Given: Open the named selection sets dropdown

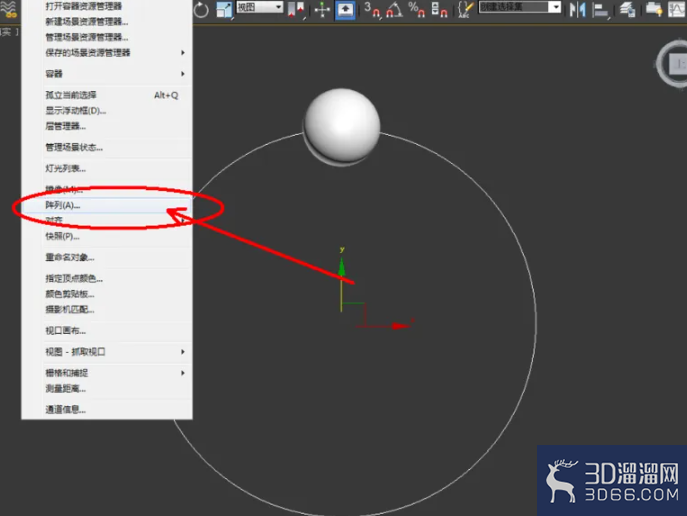Looking at the screenshot, I should point(520,7).
